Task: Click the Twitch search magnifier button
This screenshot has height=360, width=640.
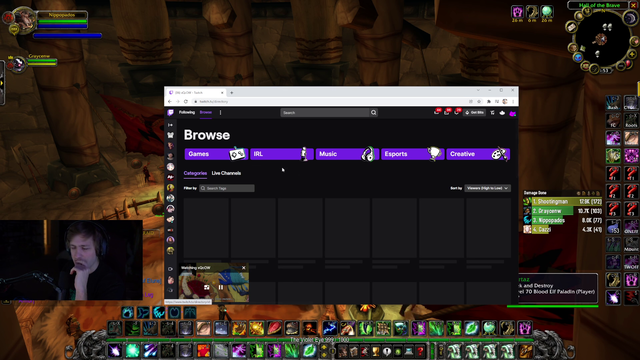Action: (373, 113)
